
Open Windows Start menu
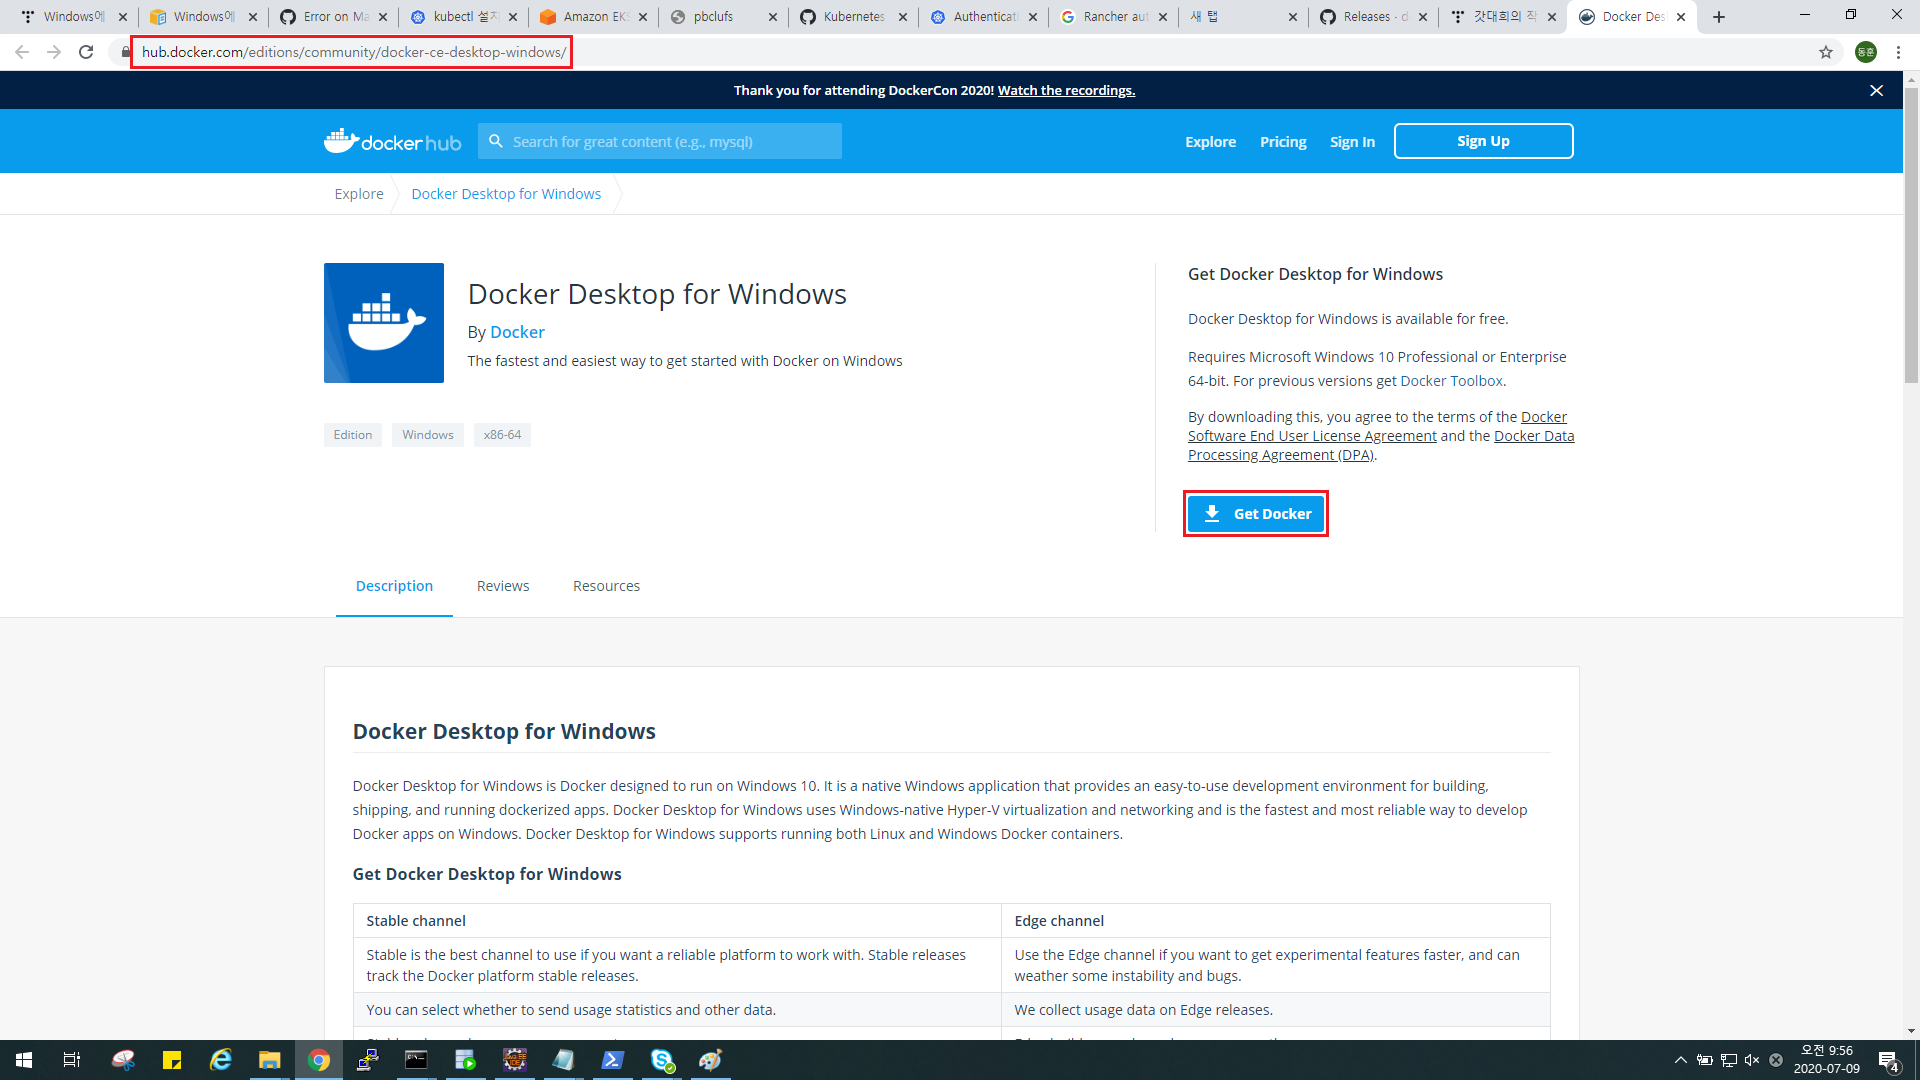(x=24, y=1060)
